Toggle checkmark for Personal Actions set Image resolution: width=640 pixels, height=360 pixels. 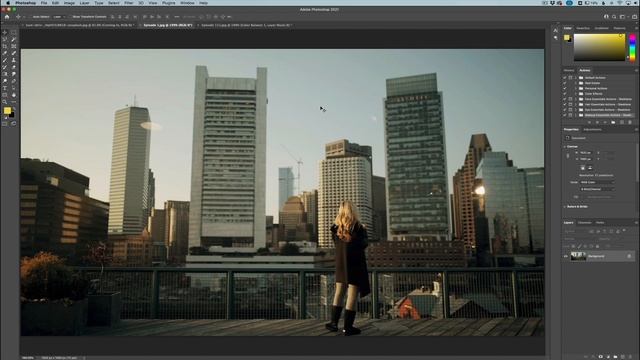click(565, 88)
